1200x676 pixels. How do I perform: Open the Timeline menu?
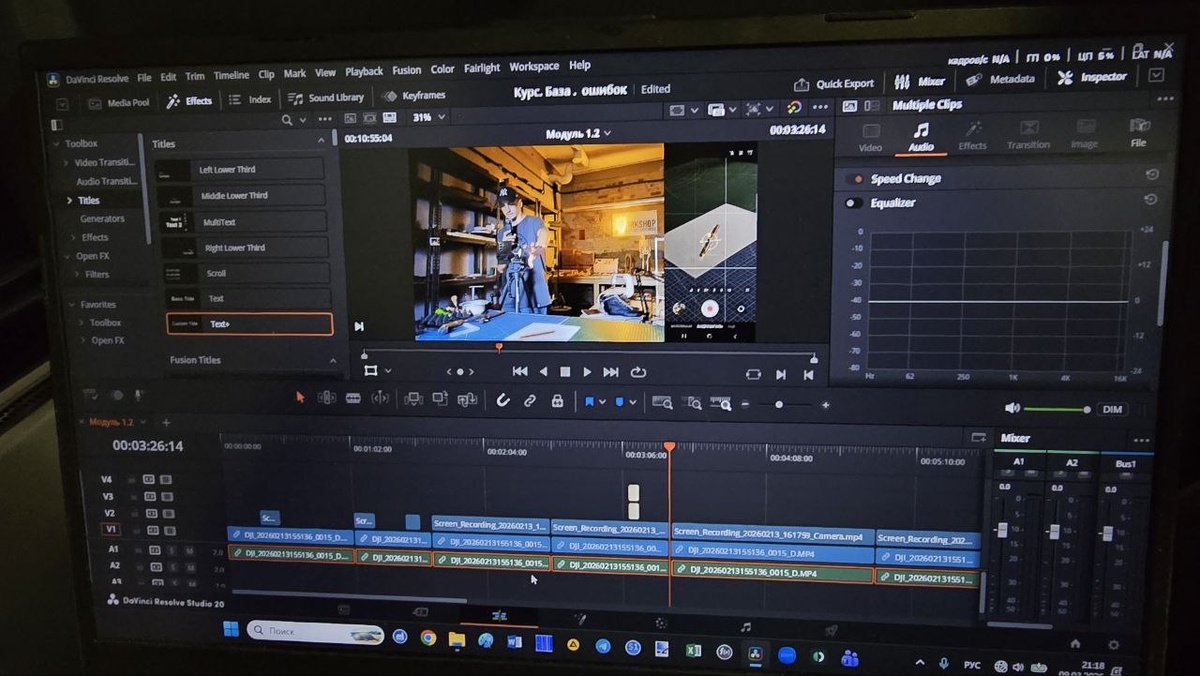[231, 75]
